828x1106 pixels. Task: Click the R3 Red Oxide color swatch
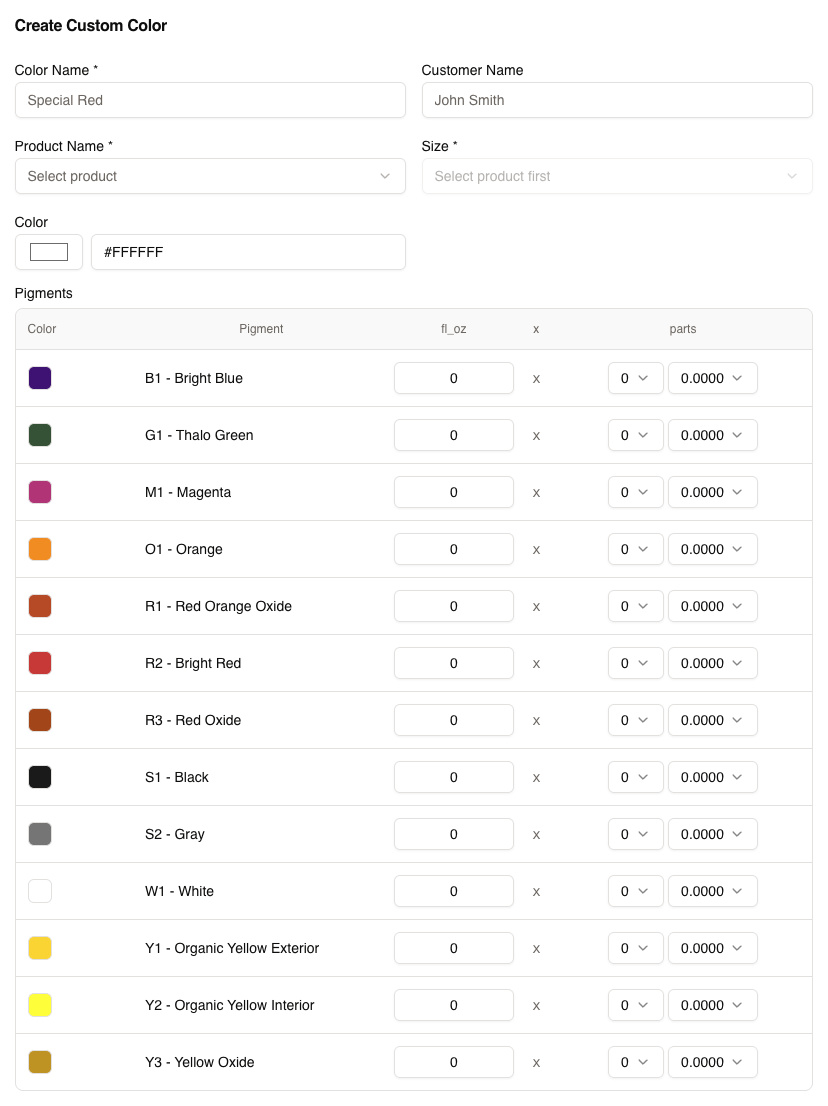click(x=40, y=720)
